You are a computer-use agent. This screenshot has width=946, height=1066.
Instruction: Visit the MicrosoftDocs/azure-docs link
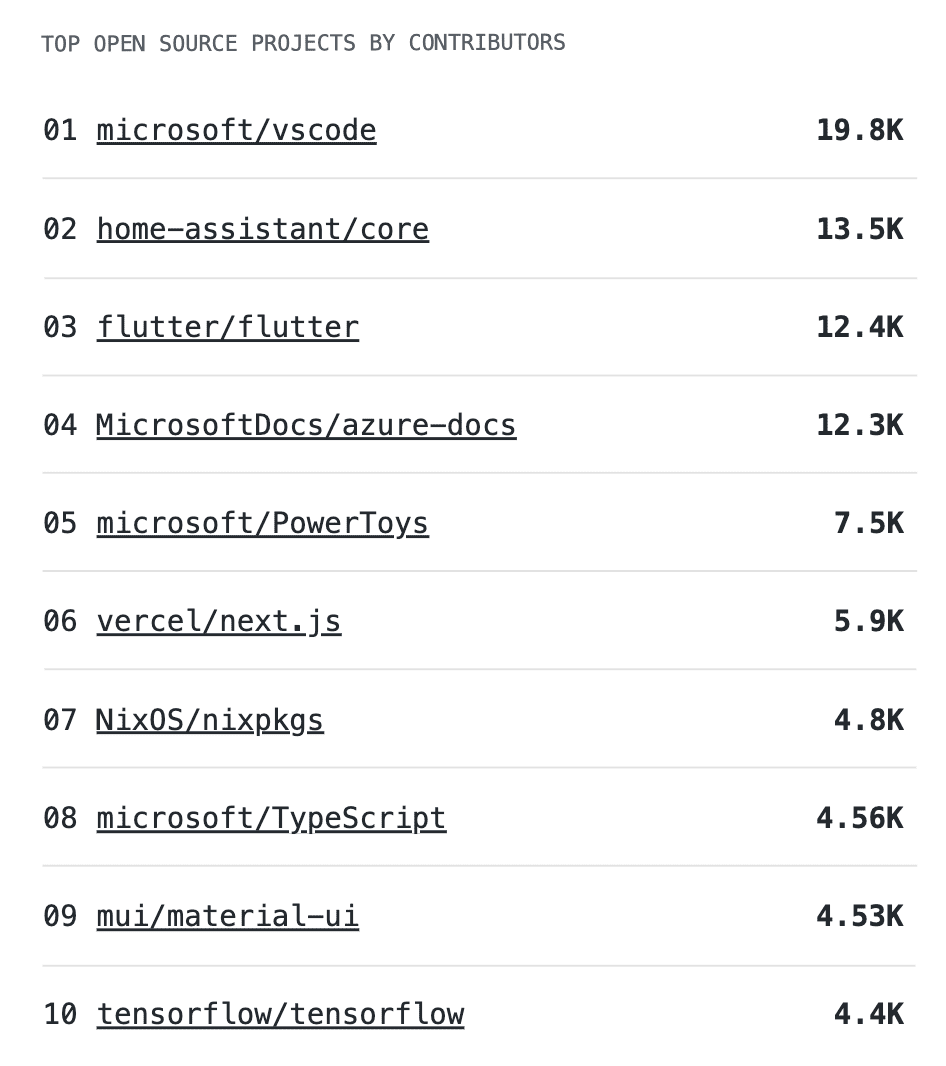[x=306, y=425]
